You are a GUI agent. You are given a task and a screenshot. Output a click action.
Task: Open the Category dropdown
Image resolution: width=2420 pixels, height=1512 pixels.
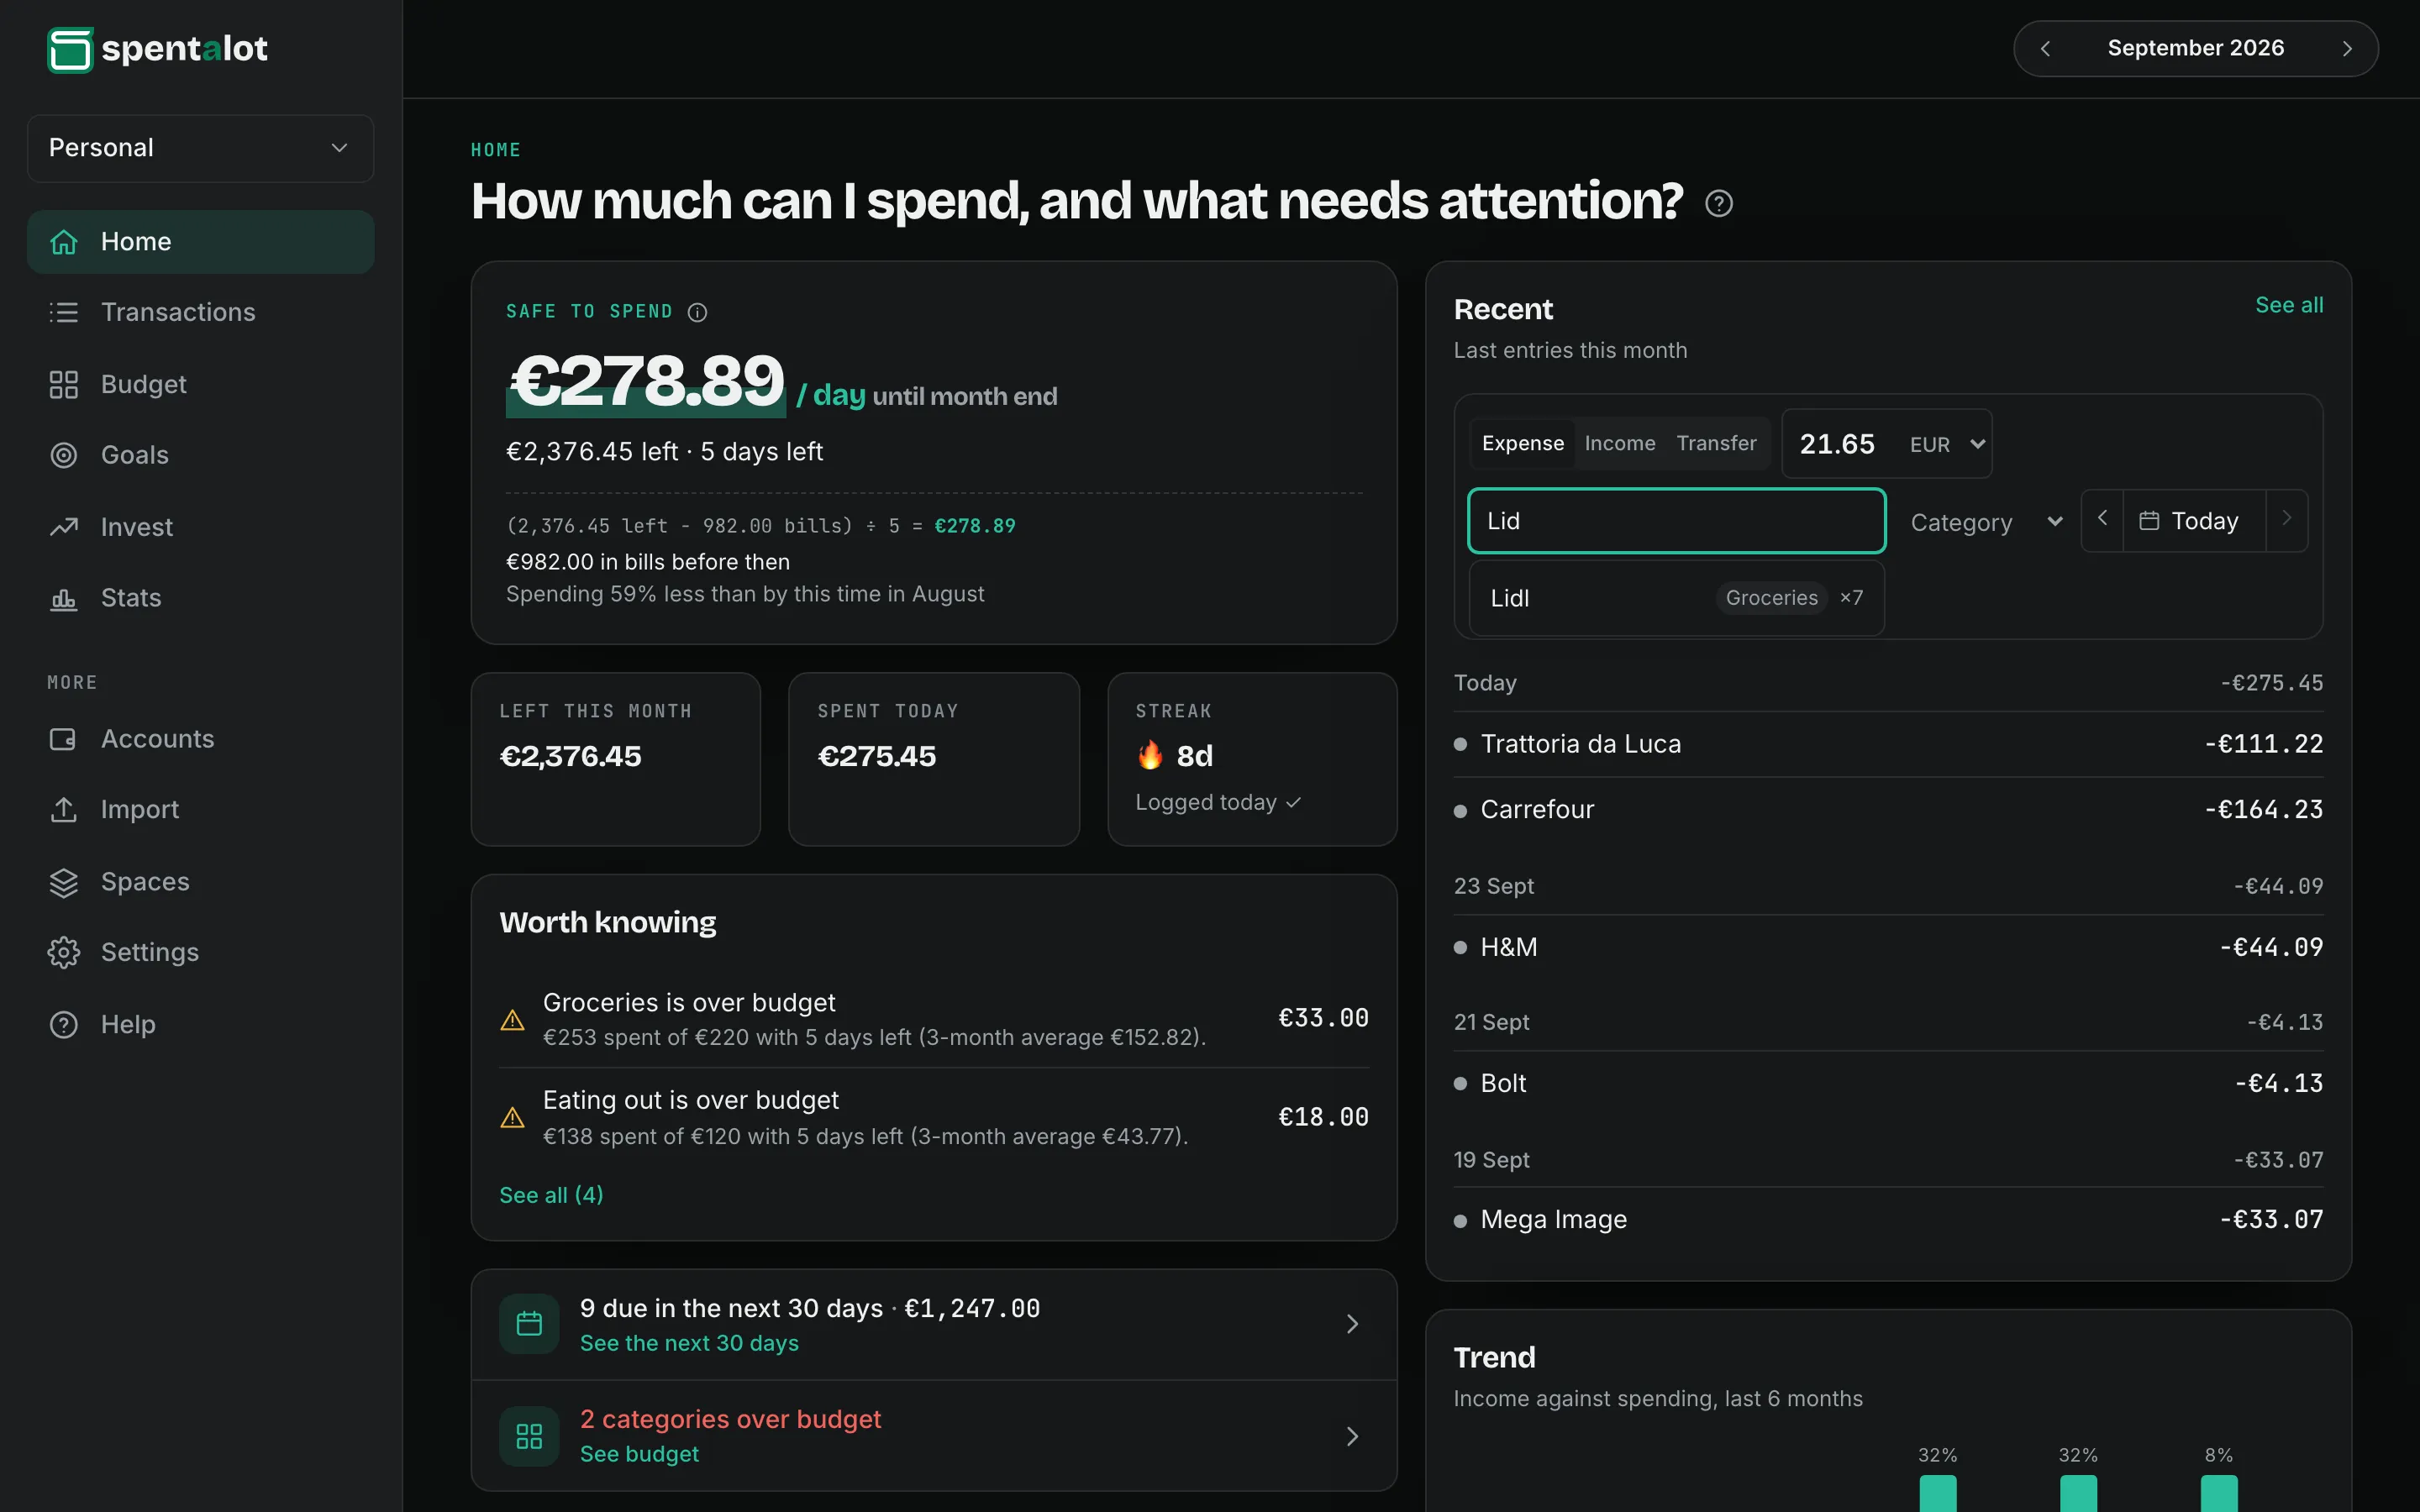pyautogui.click(x=1985, y=522)
